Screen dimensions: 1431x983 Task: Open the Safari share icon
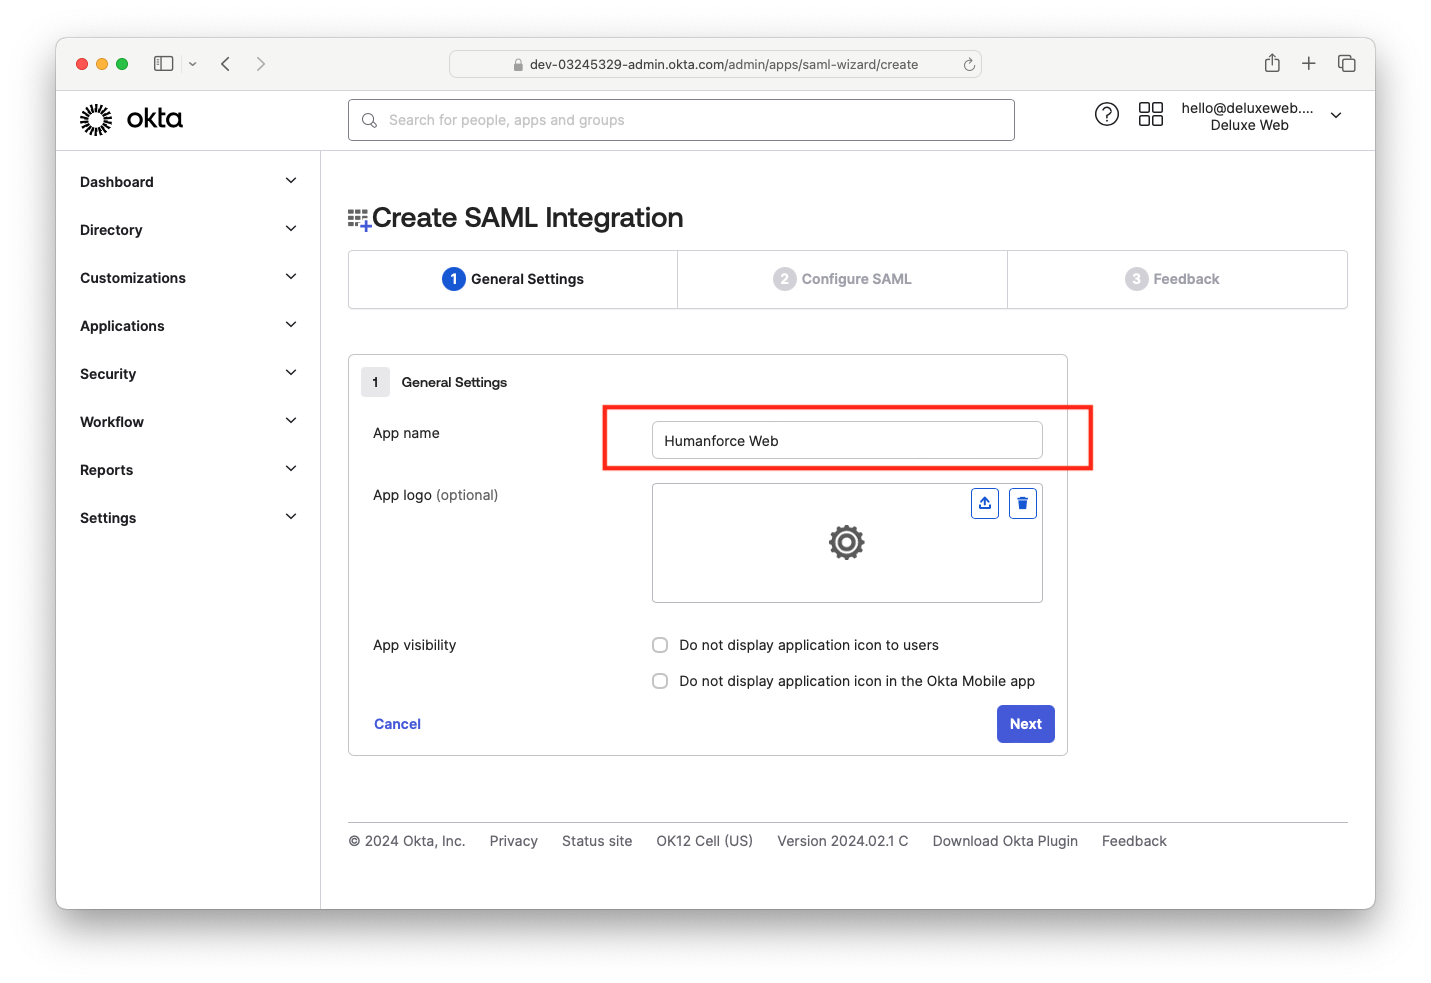1272,63
